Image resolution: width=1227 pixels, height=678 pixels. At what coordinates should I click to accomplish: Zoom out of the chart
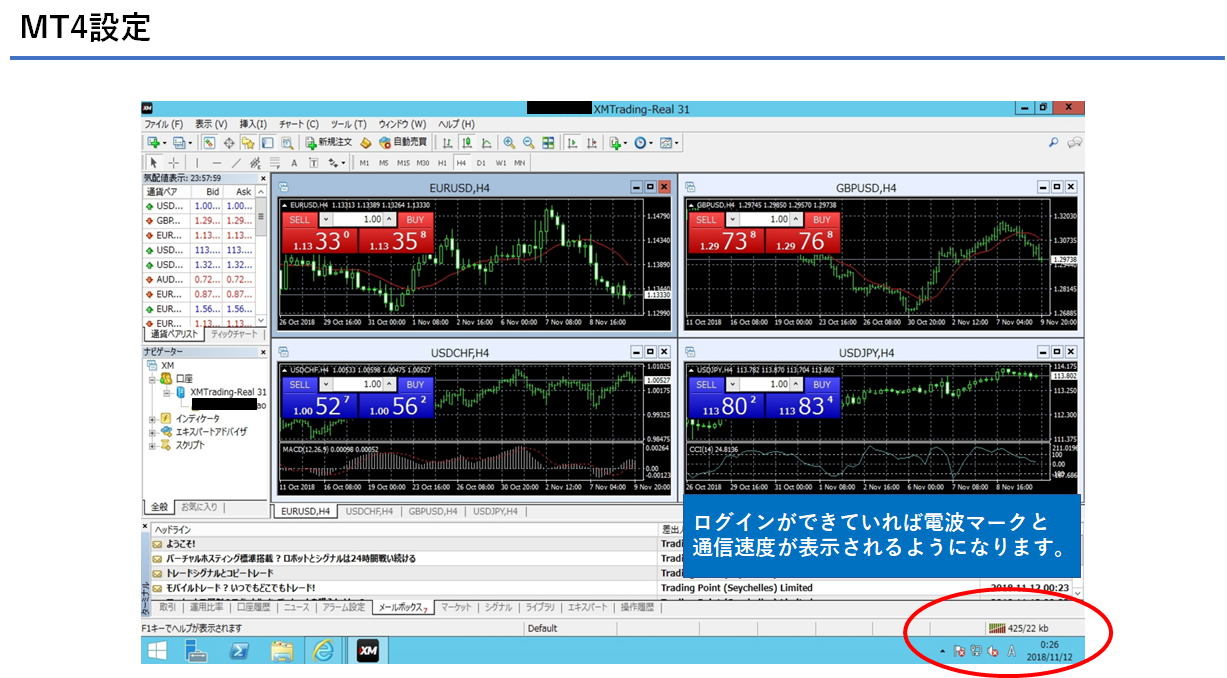[528, 143]
